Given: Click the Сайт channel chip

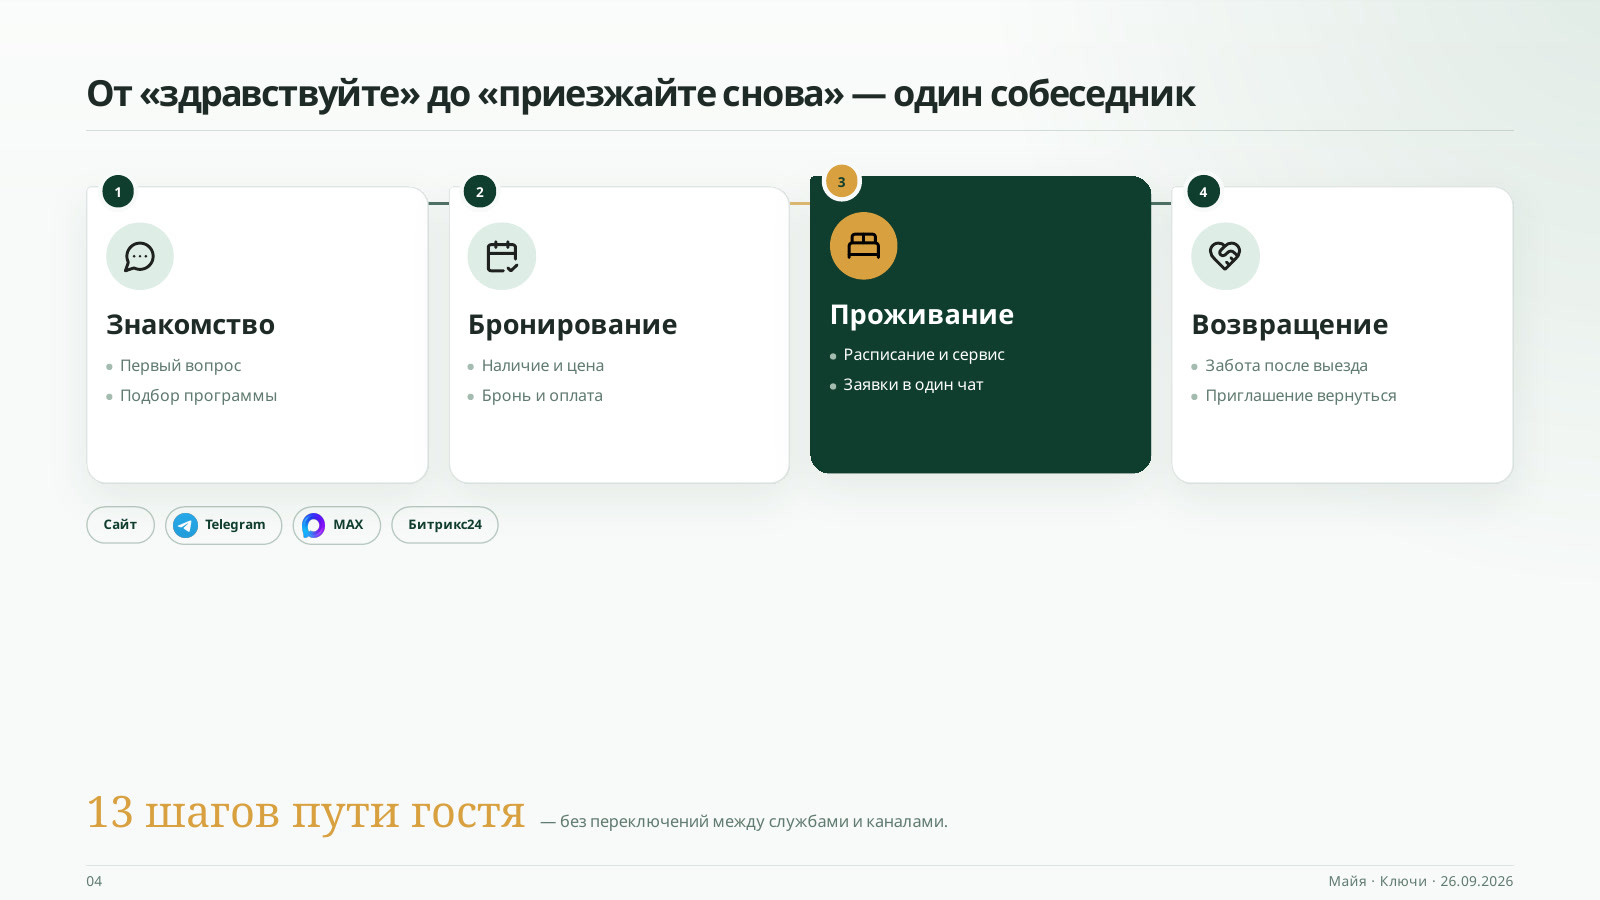Looking at the screenshot, I should click(120, 525).
